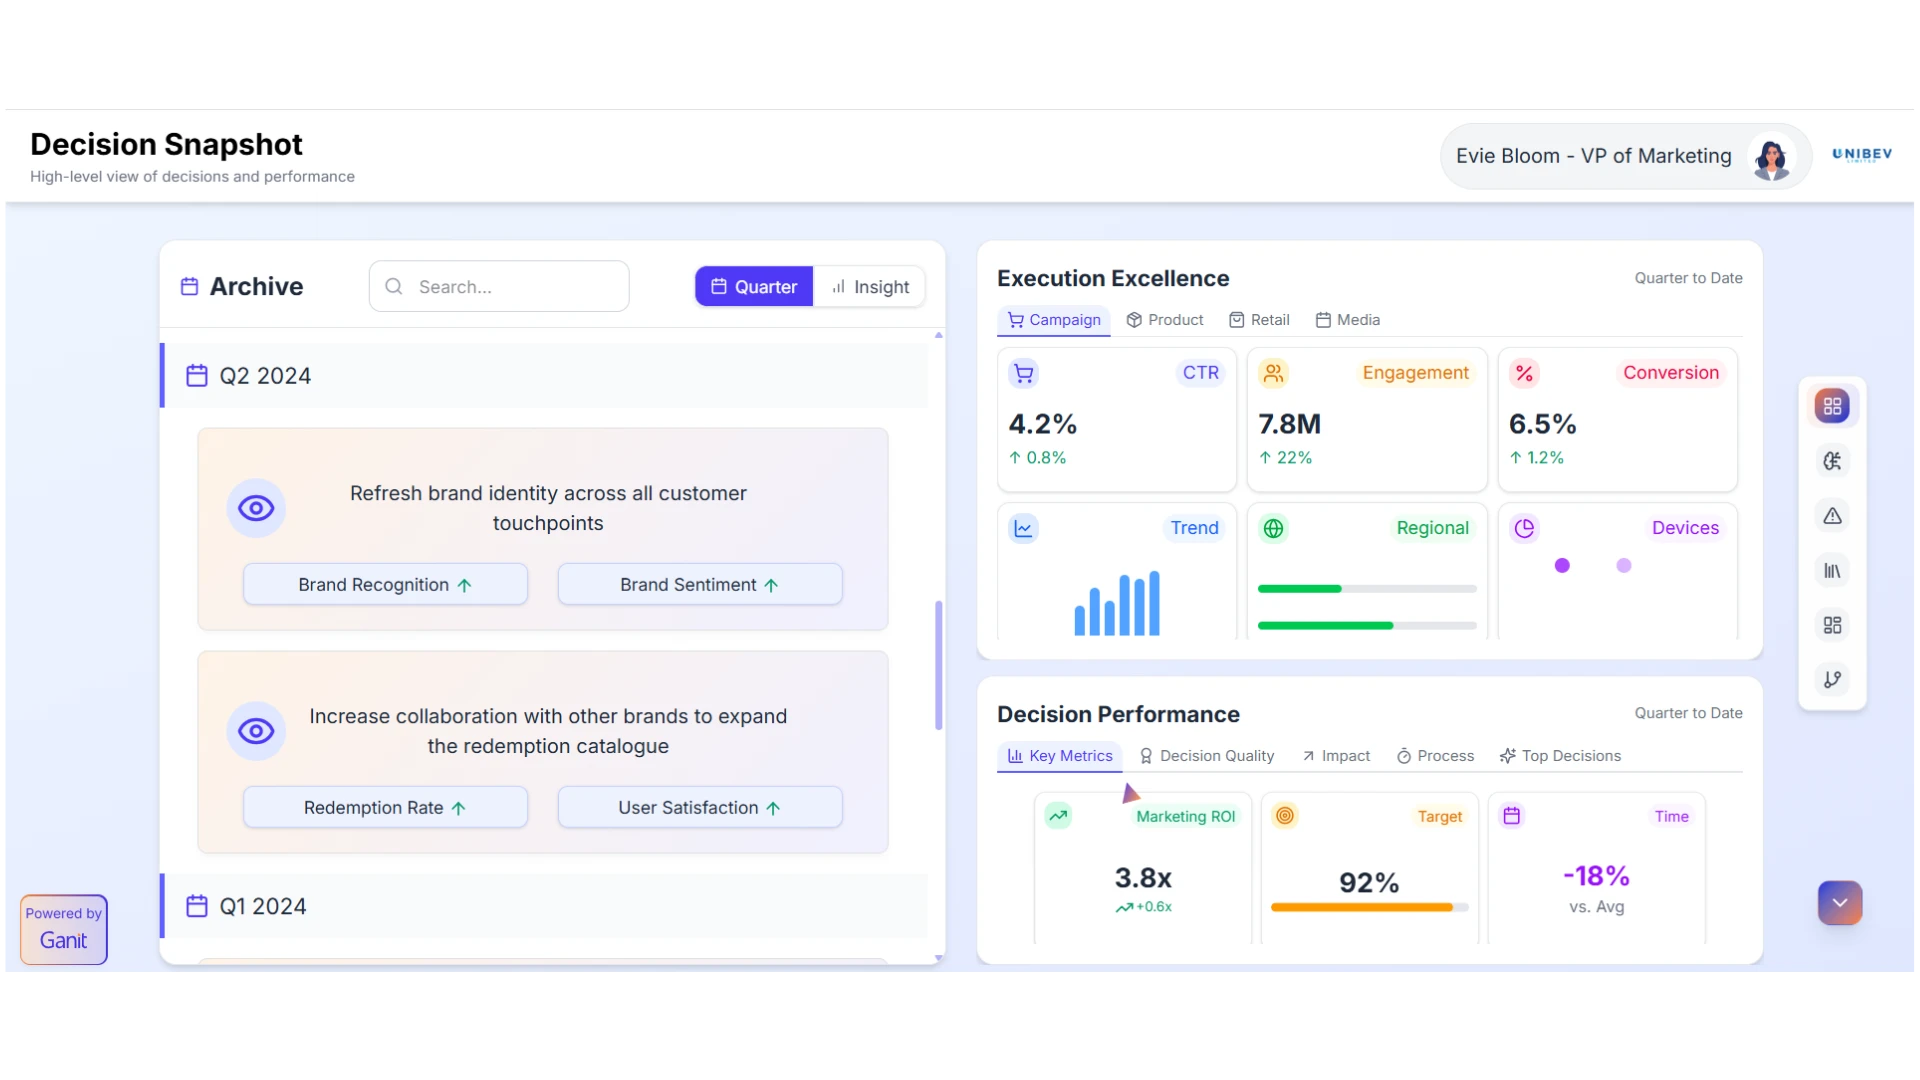Click the User Satisfaction metric button

click(699, 808)
